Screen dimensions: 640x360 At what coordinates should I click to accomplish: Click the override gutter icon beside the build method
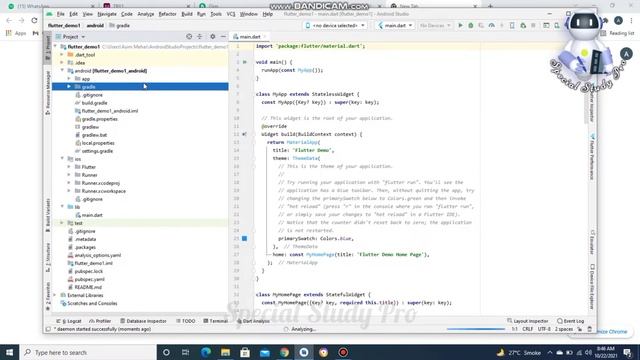[244, 134]
